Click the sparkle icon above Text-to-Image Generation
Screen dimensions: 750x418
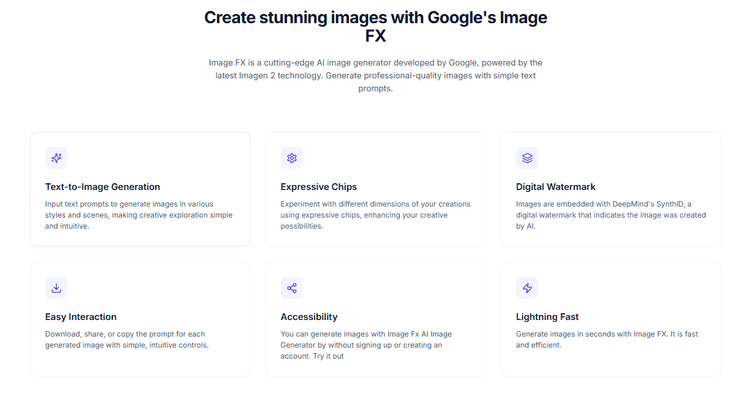pyautogui.click(x=56, y=158)
